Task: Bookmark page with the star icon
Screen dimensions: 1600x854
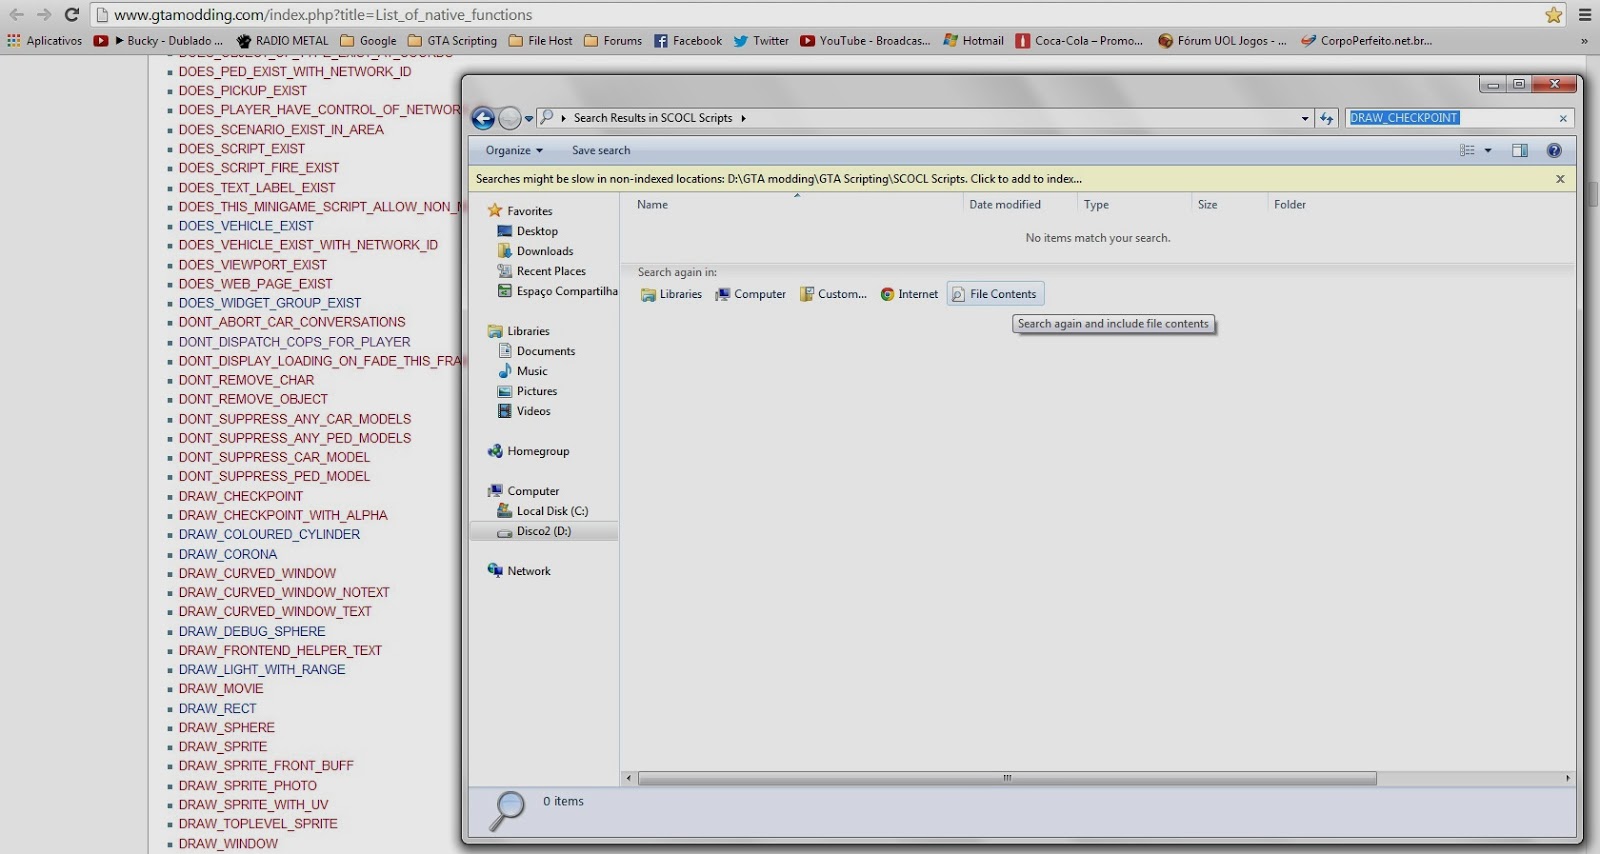Action: point(1553,15)
